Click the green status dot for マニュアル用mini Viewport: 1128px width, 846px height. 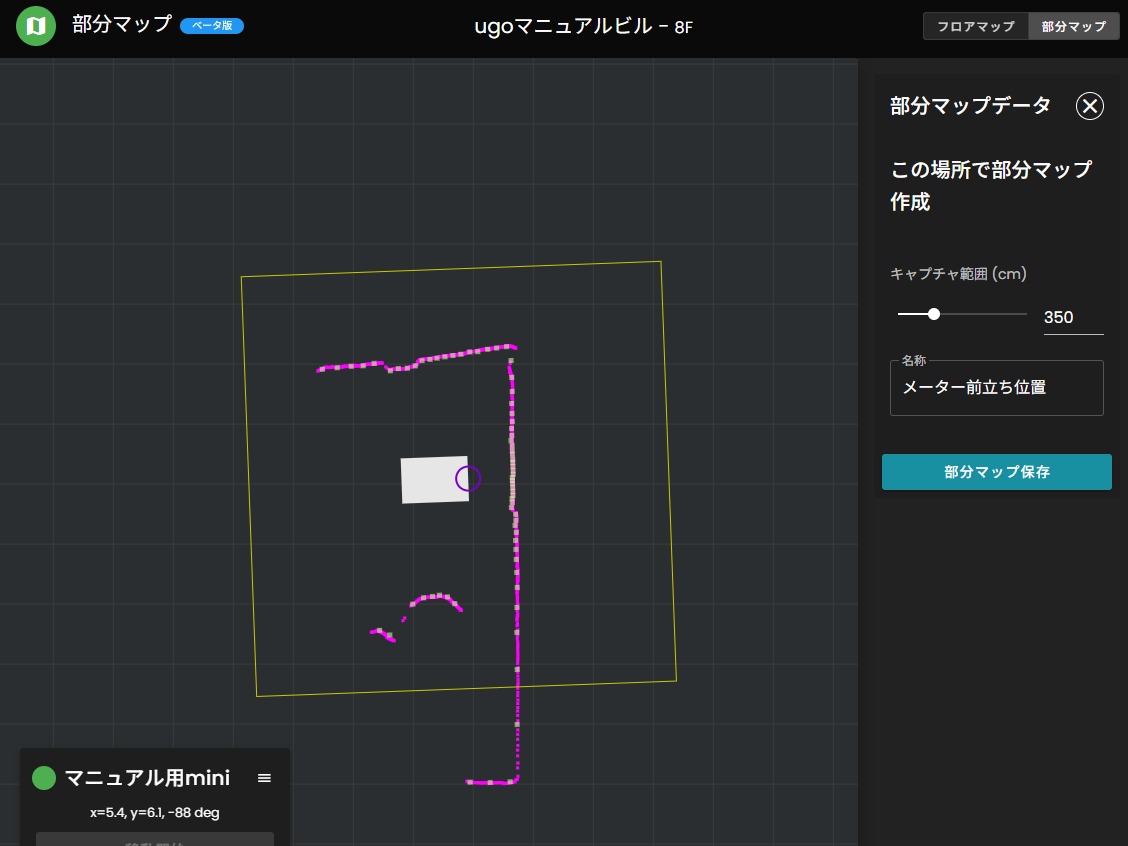point(44,778)
